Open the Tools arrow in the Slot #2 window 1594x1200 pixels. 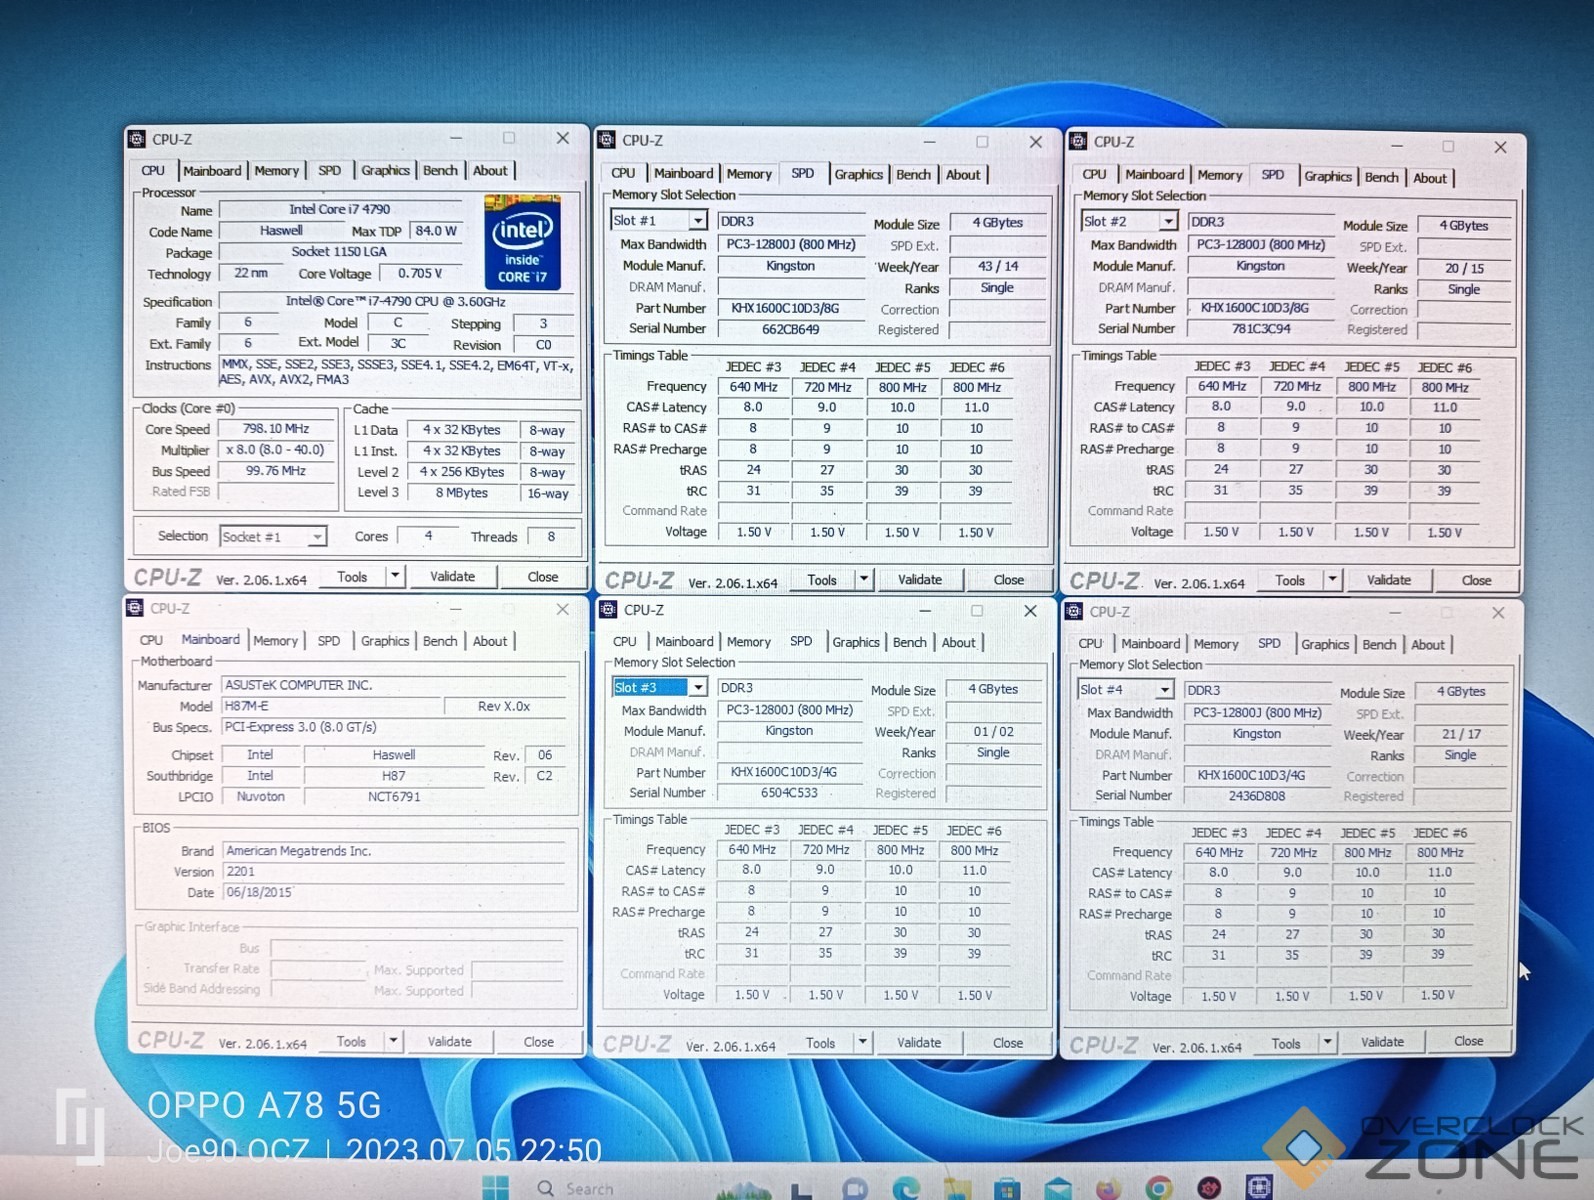pos(1332,579)
